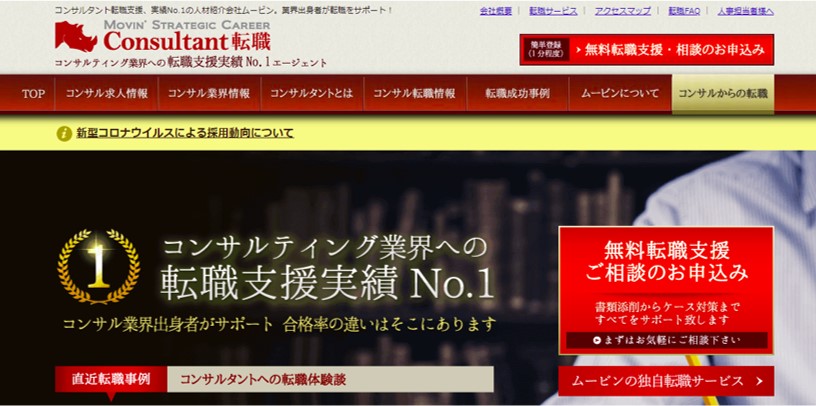The width and height of the screenshot is (816, 406).
Task: Click the circle arrow icon beside まずはお気軽にご相談下さい
Action: click(x=597, y=340)
